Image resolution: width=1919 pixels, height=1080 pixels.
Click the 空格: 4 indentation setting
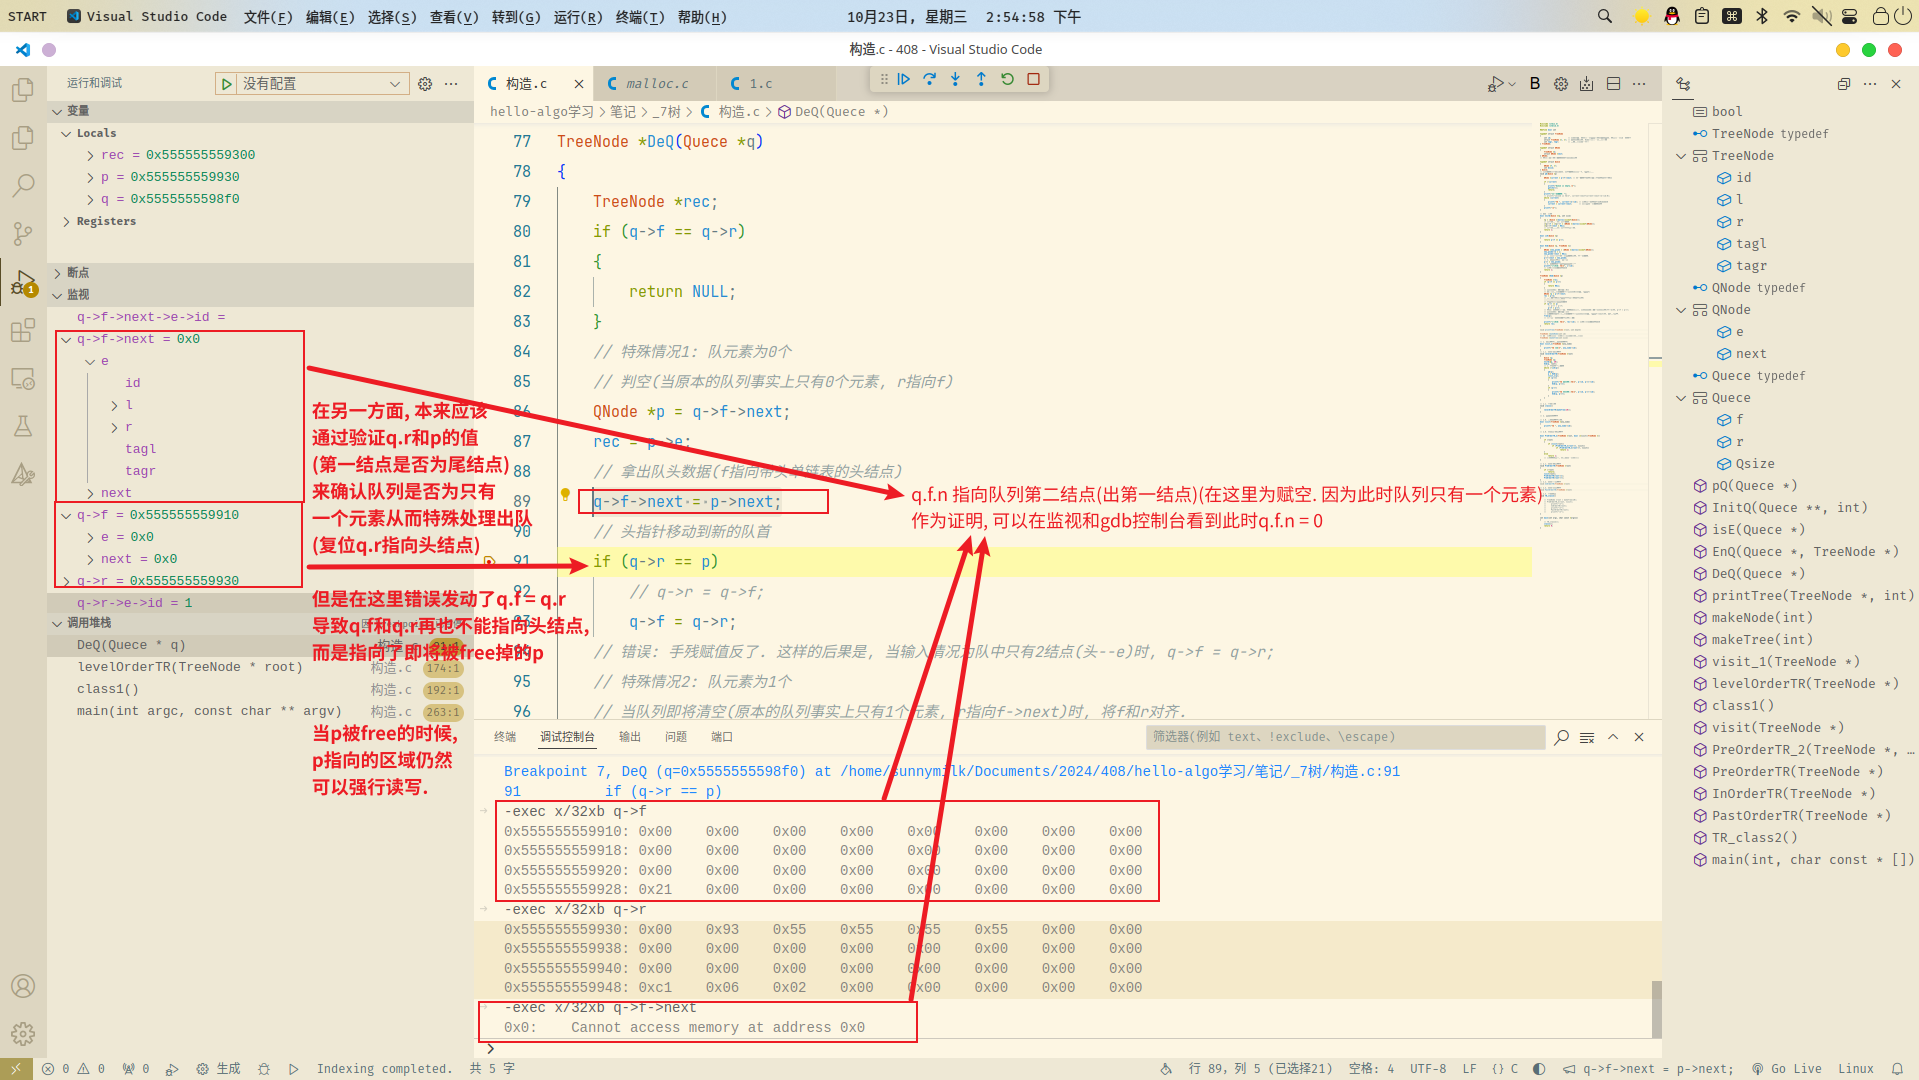(x=1371, y=1069)
